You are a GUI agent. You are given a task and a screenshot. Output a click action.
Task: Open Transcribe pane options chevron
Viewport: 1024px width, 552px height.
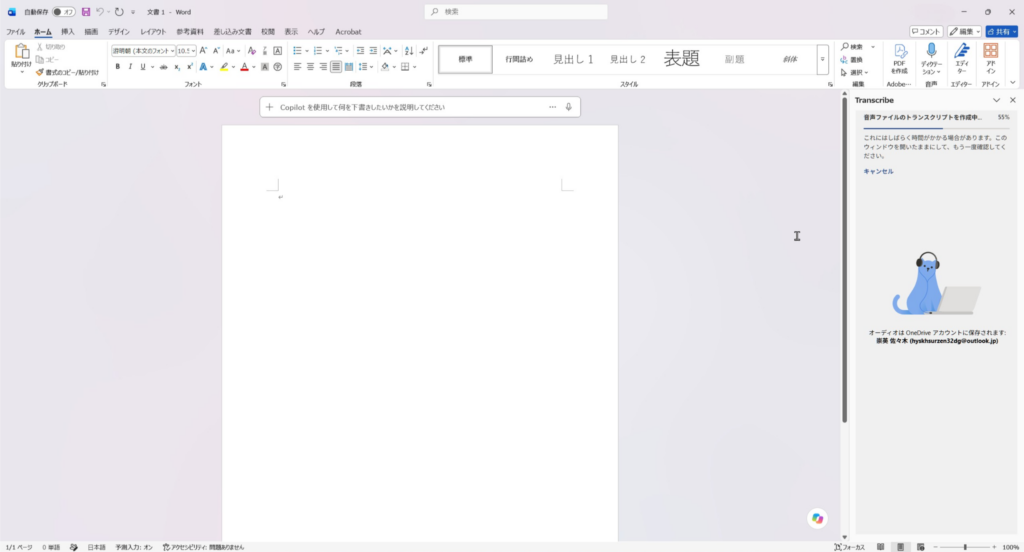point(996,100)
